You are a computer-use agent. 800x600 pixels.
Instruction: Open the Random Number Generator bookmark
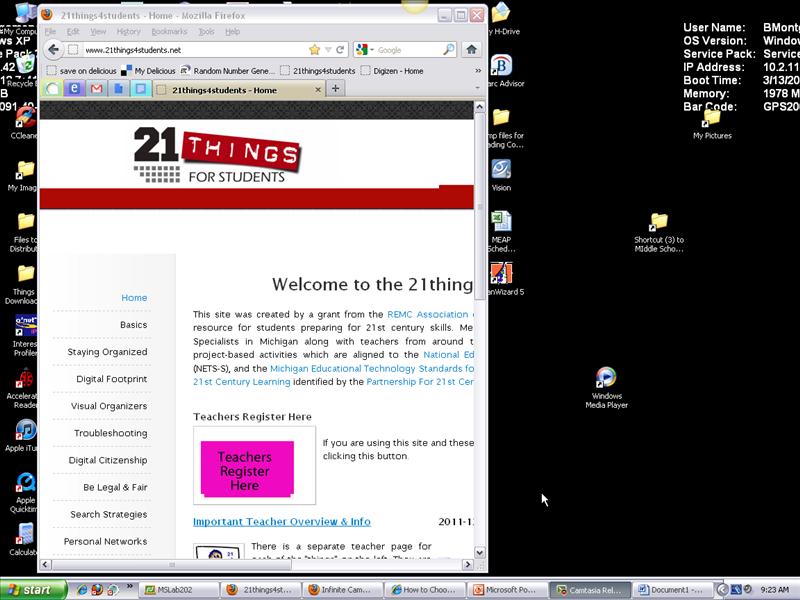click(228, 71)
